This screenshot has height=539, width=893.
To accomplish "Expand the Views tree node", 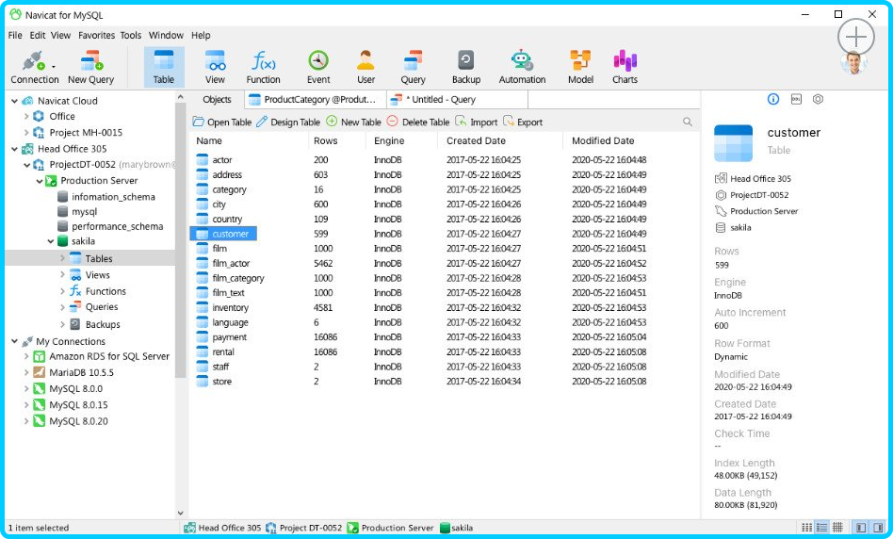I will point(62,275).
